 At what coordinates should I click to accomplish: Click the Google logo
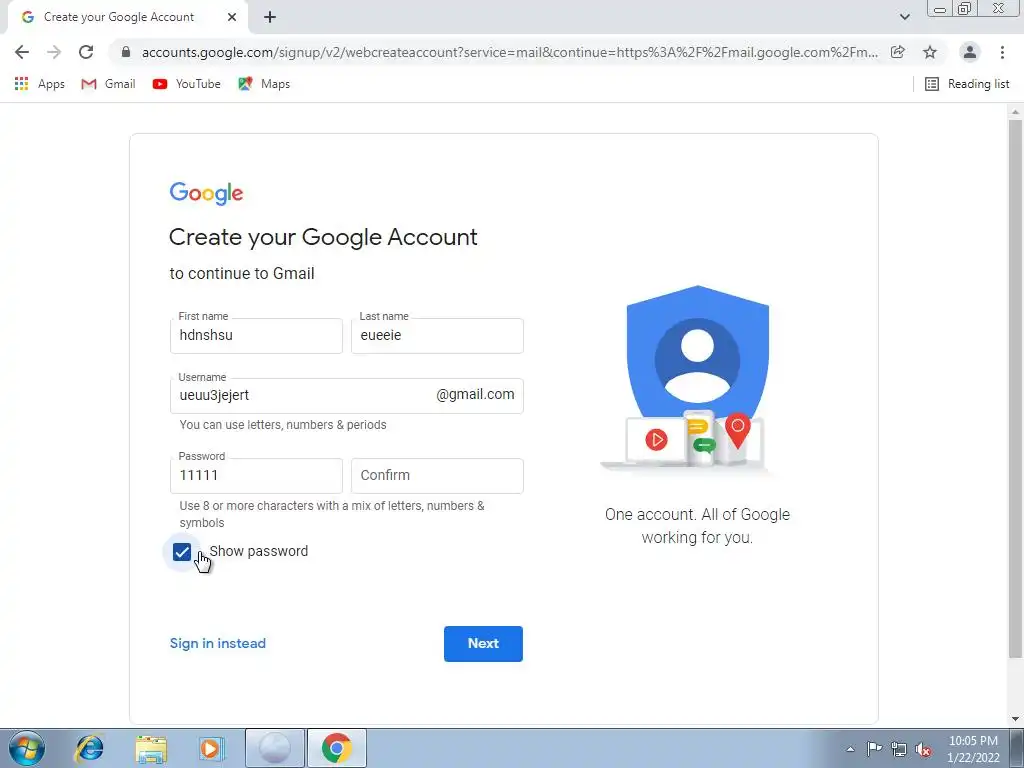206,193
